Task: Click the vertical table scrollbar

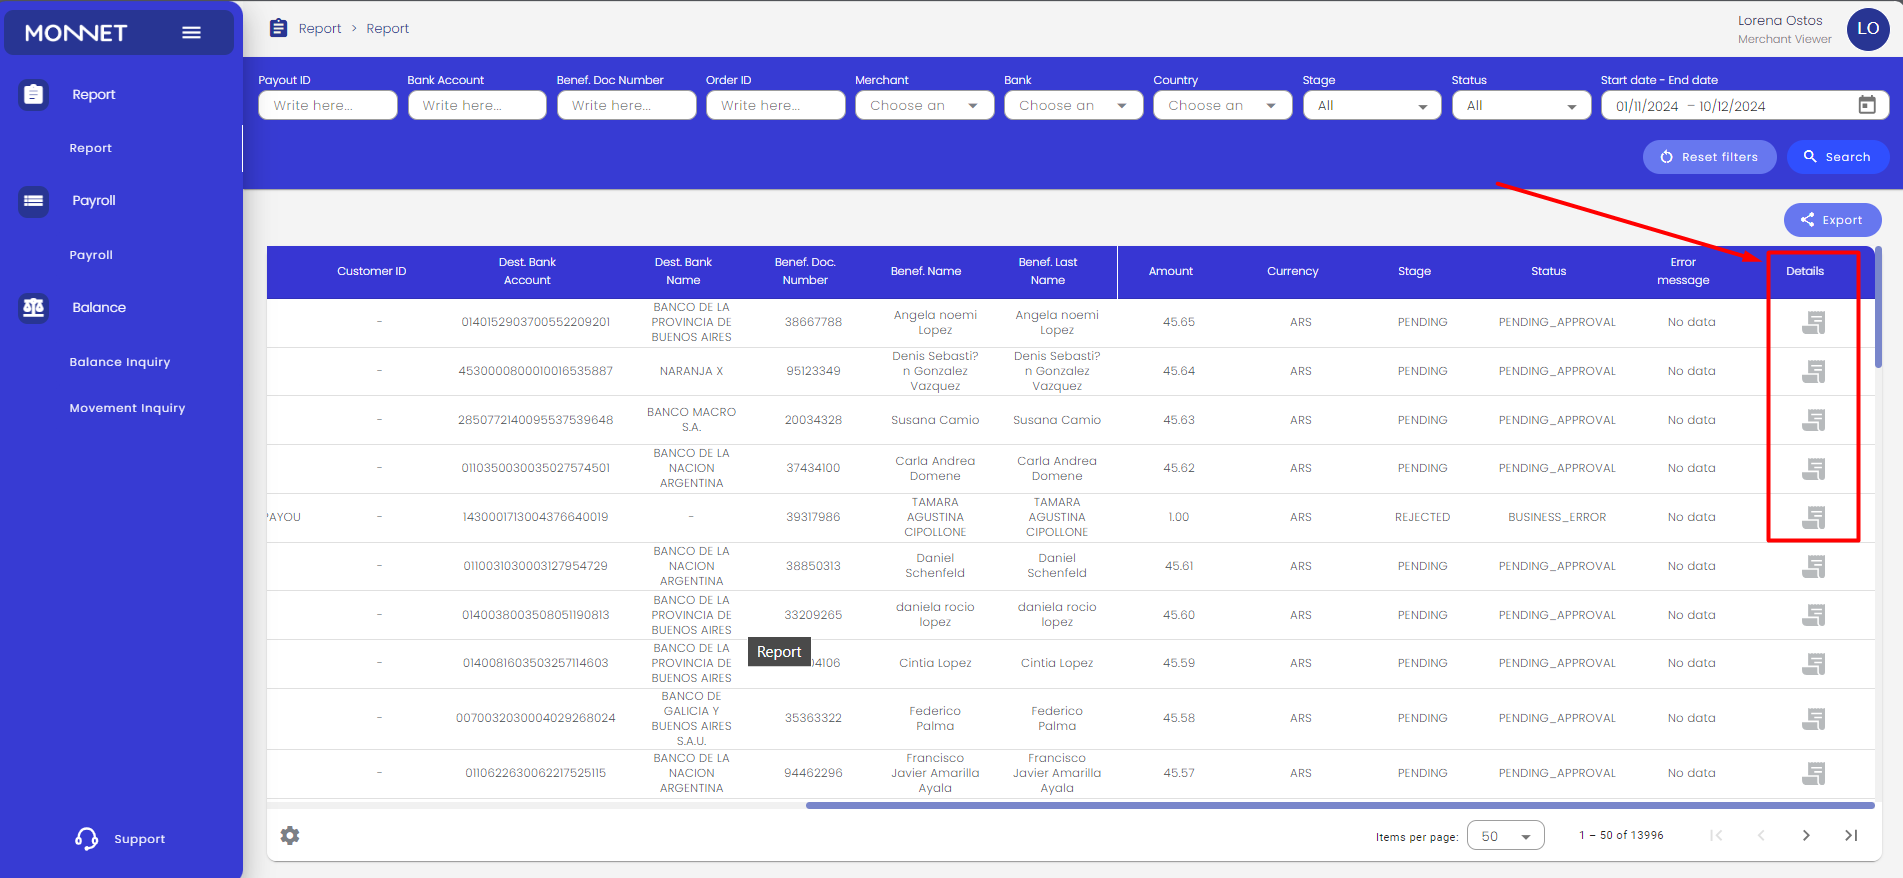Action: click(1878, 307)
